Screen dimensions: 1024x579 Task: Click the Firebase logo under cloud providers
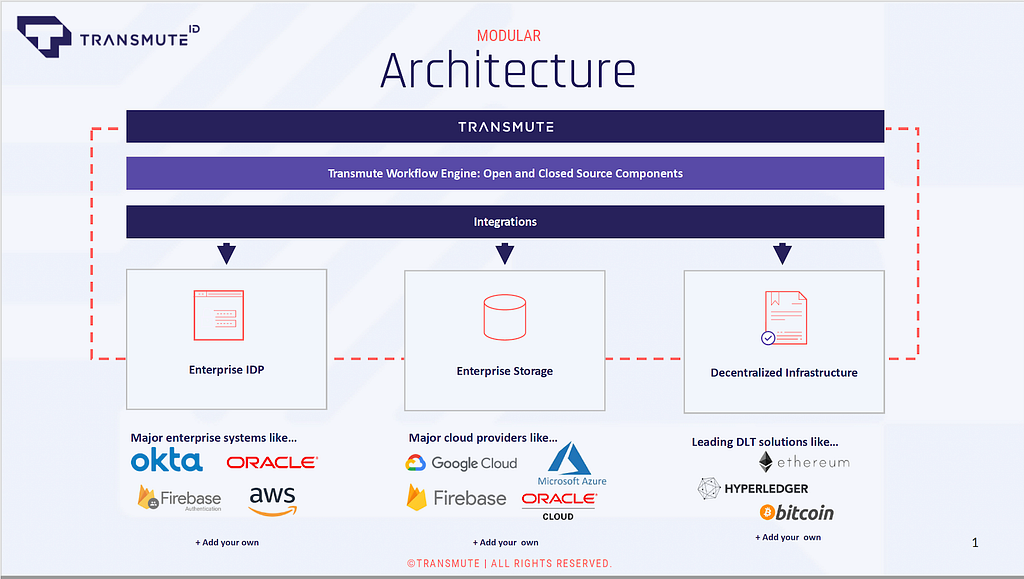pos(456,498)
